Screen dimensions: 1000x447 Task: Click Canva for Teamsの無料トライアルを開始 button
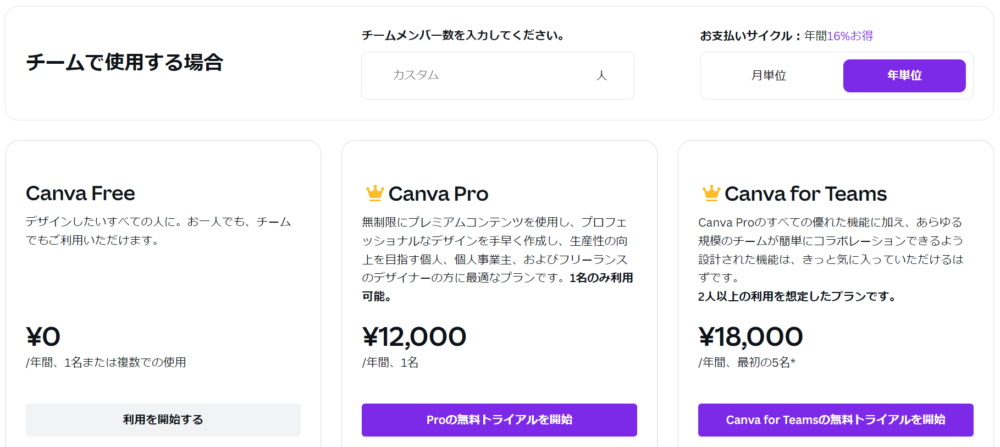[835, 419]
